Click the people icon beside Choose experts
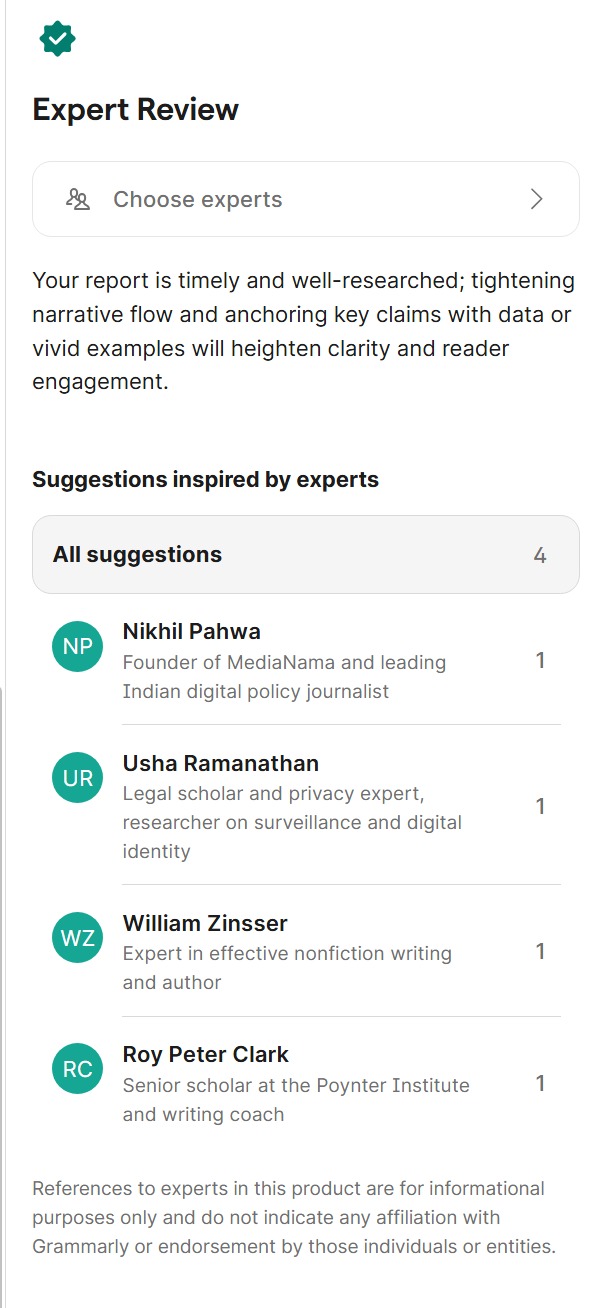The width and height of the screenshot is (605, 1308). point(78,199)
